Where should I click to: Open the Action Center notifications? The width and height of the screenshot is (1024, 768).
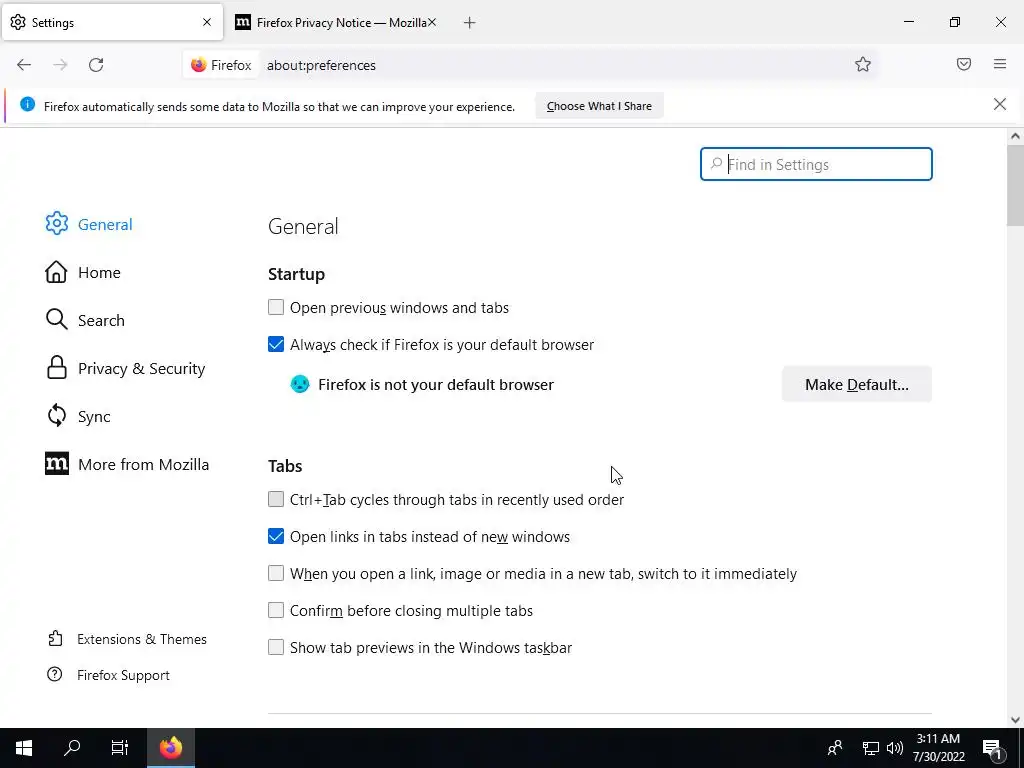coord(992,748)
